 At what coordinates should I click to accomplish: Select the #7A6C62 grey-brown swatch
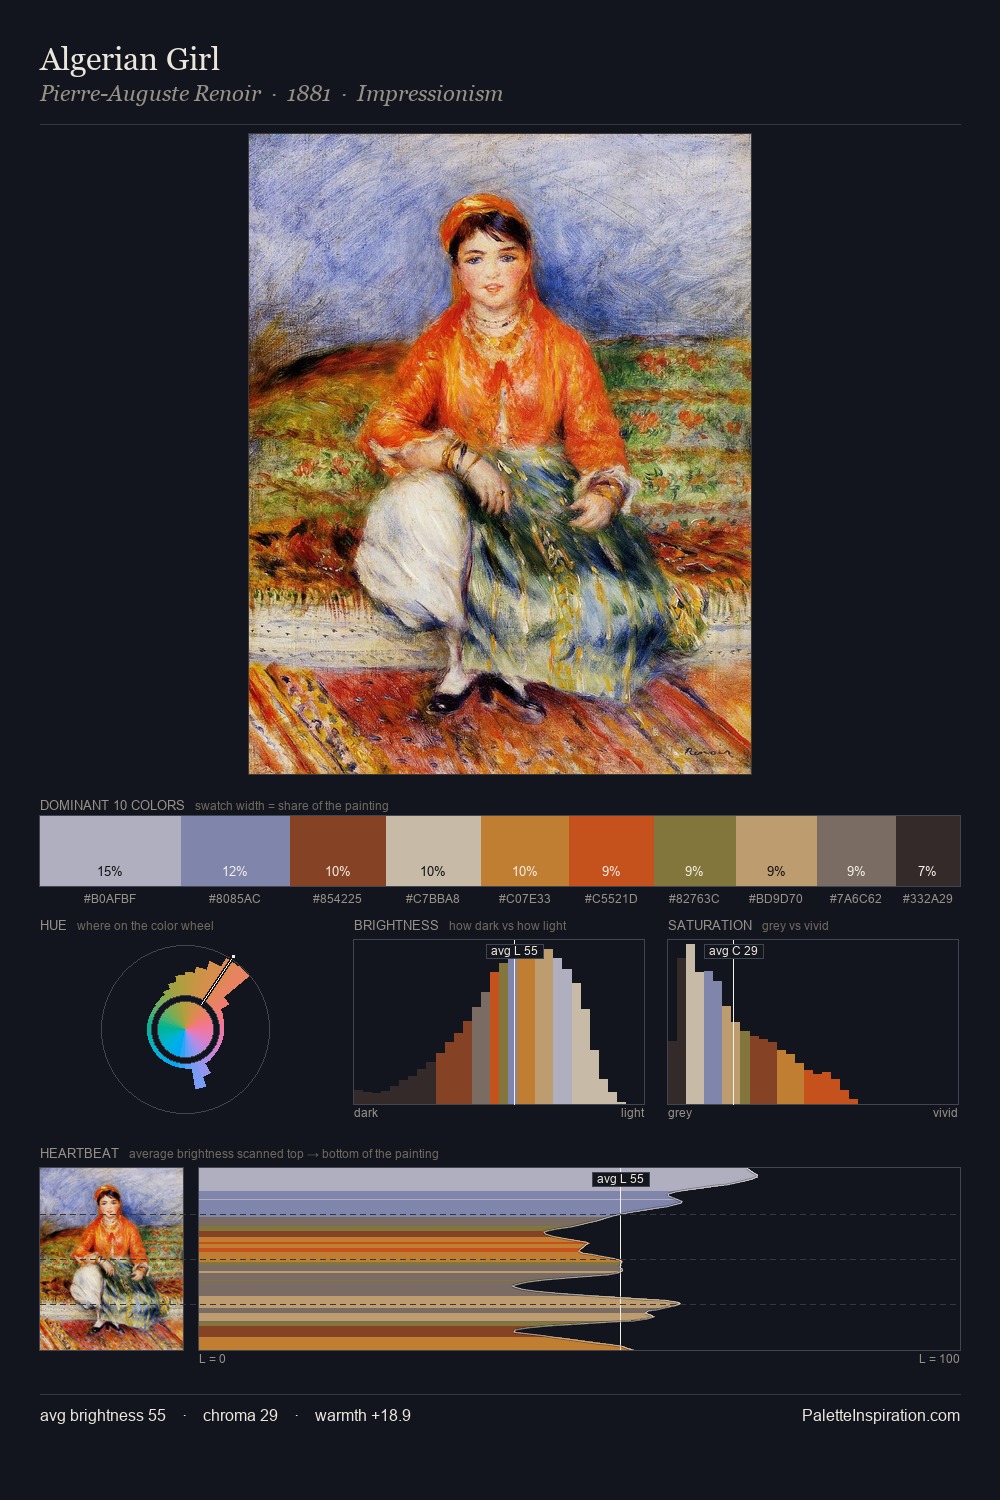pyautogui.click(x=856, y=851)
